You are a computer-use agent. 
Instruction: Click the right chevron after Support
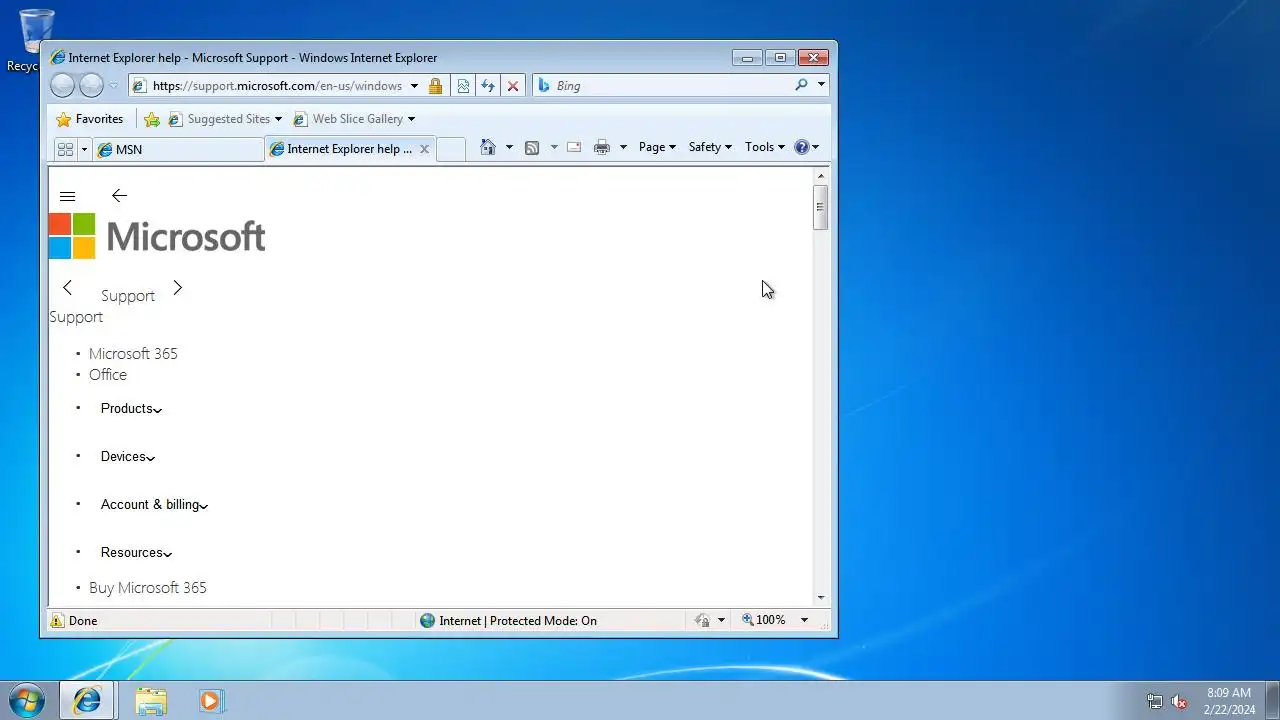pos(178,288)
